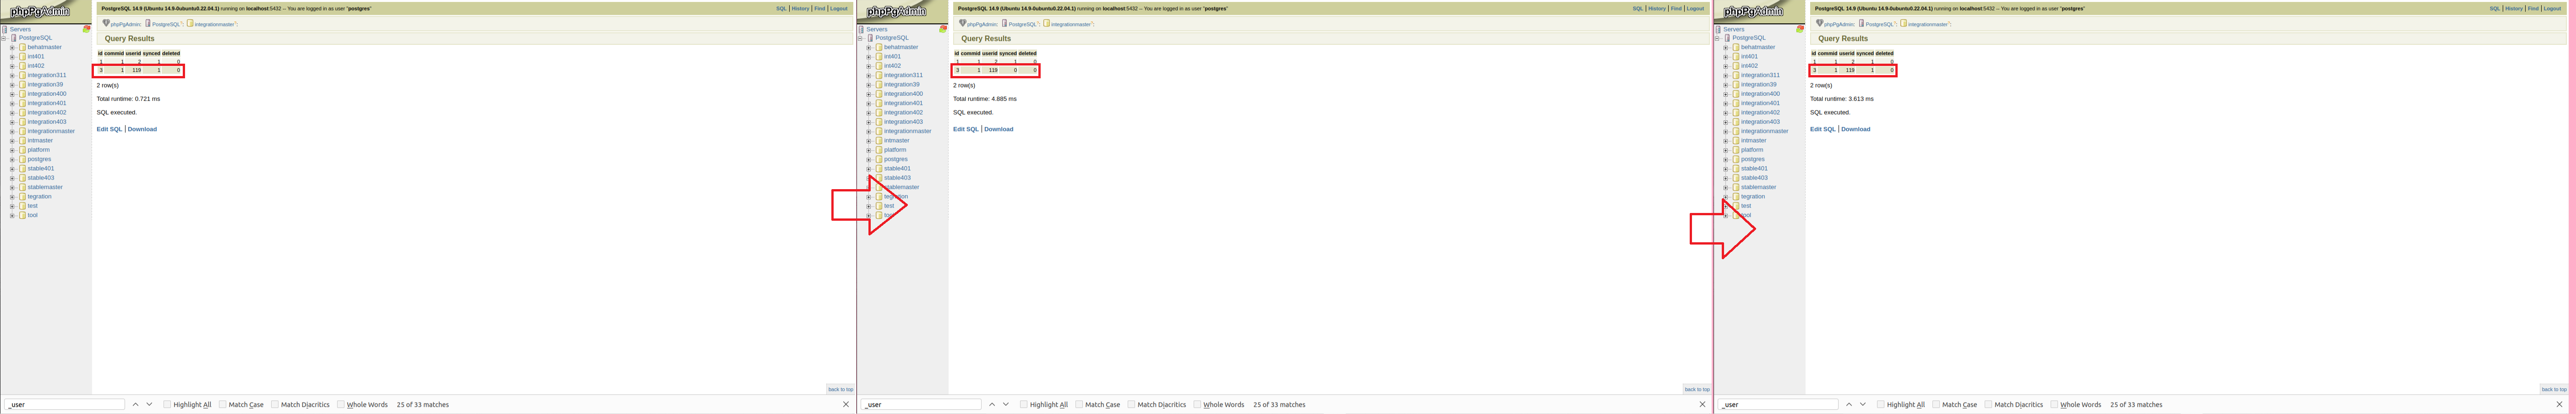The height and width of the screenshot is (414, 2576).
Task: Check Match Diacritics in 3.613 ms window
Action: pos(1989,404)
